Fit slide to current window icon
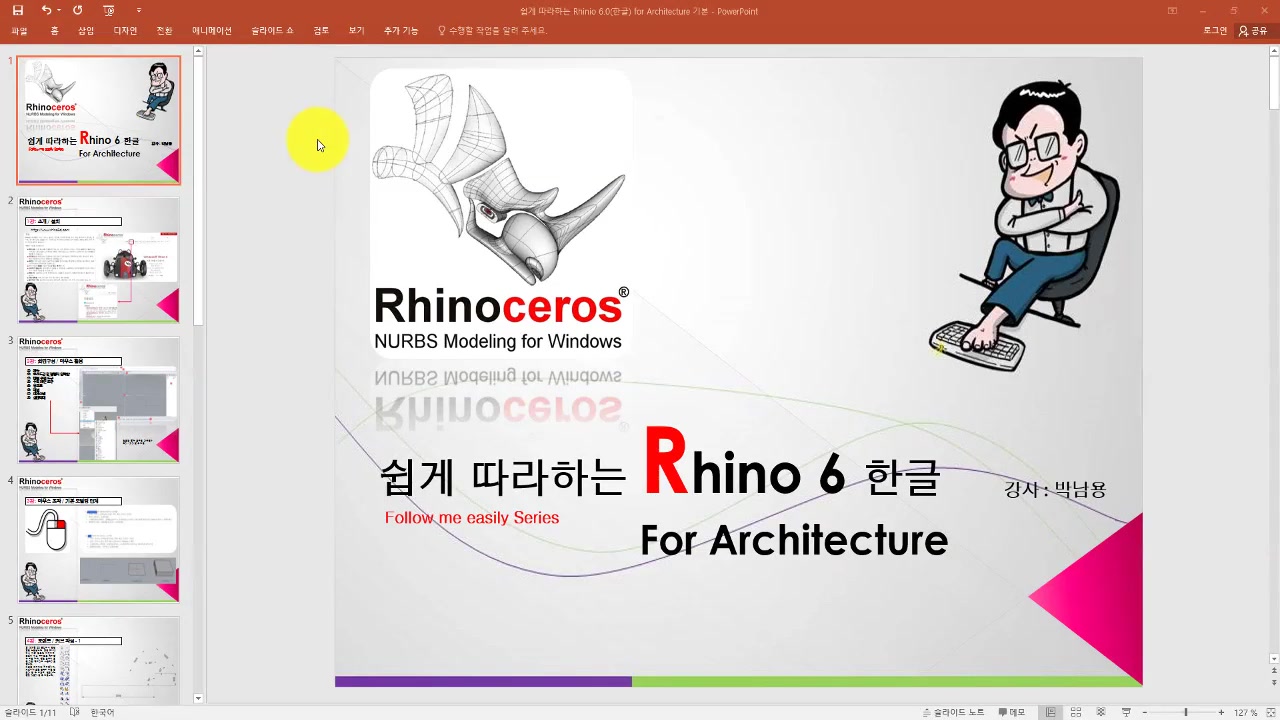 (x=1271, y=712)
